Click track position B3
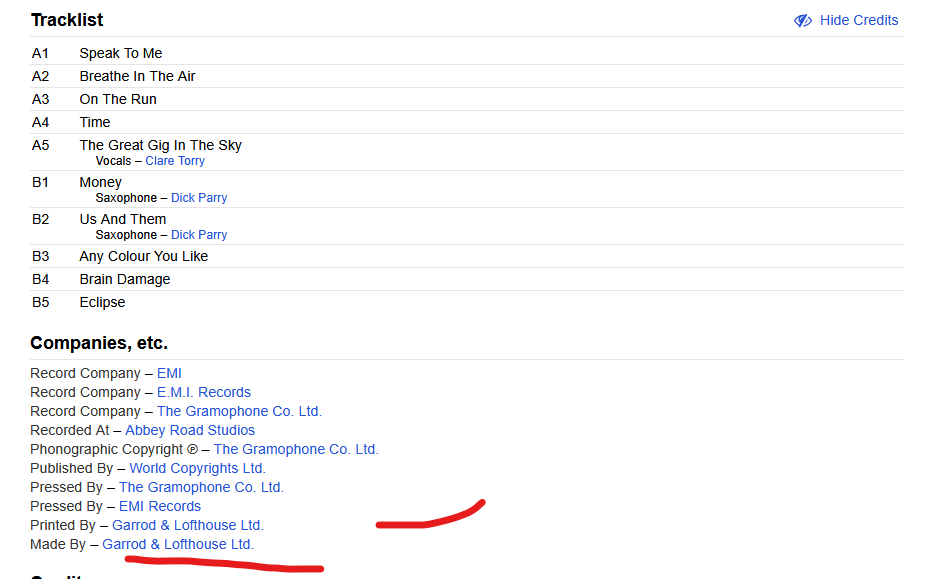This screenshot has height=579, width=928. click(40, 256)
